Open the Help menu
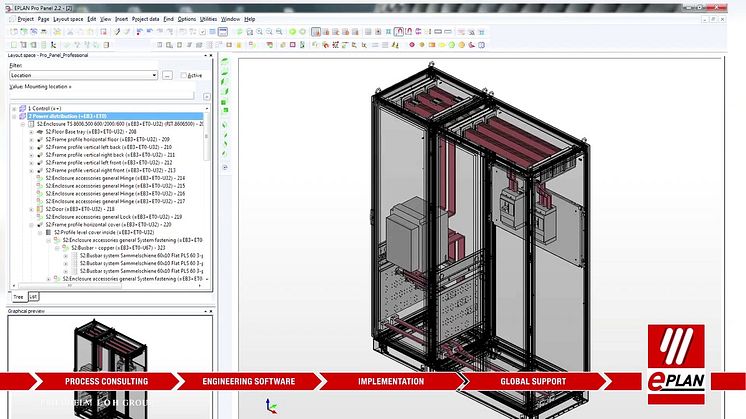746x419 pixels. (x=249, y=19)
